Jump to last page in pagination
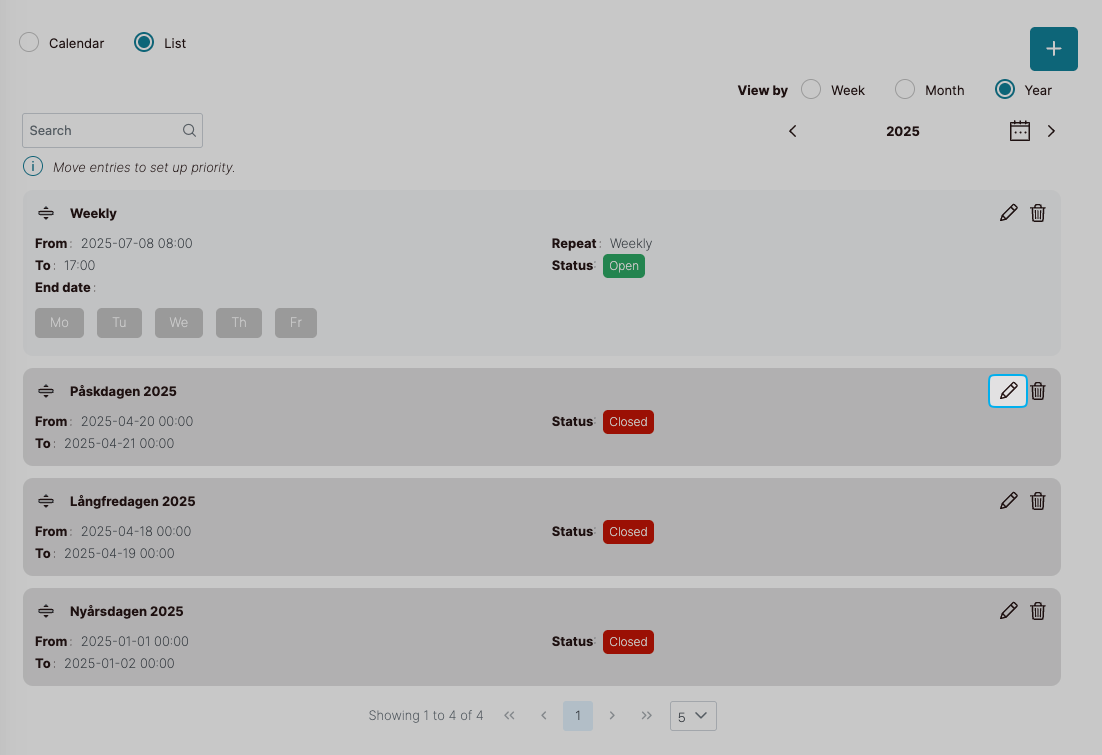Screen dimensions: 1102x755 [647, 716]
